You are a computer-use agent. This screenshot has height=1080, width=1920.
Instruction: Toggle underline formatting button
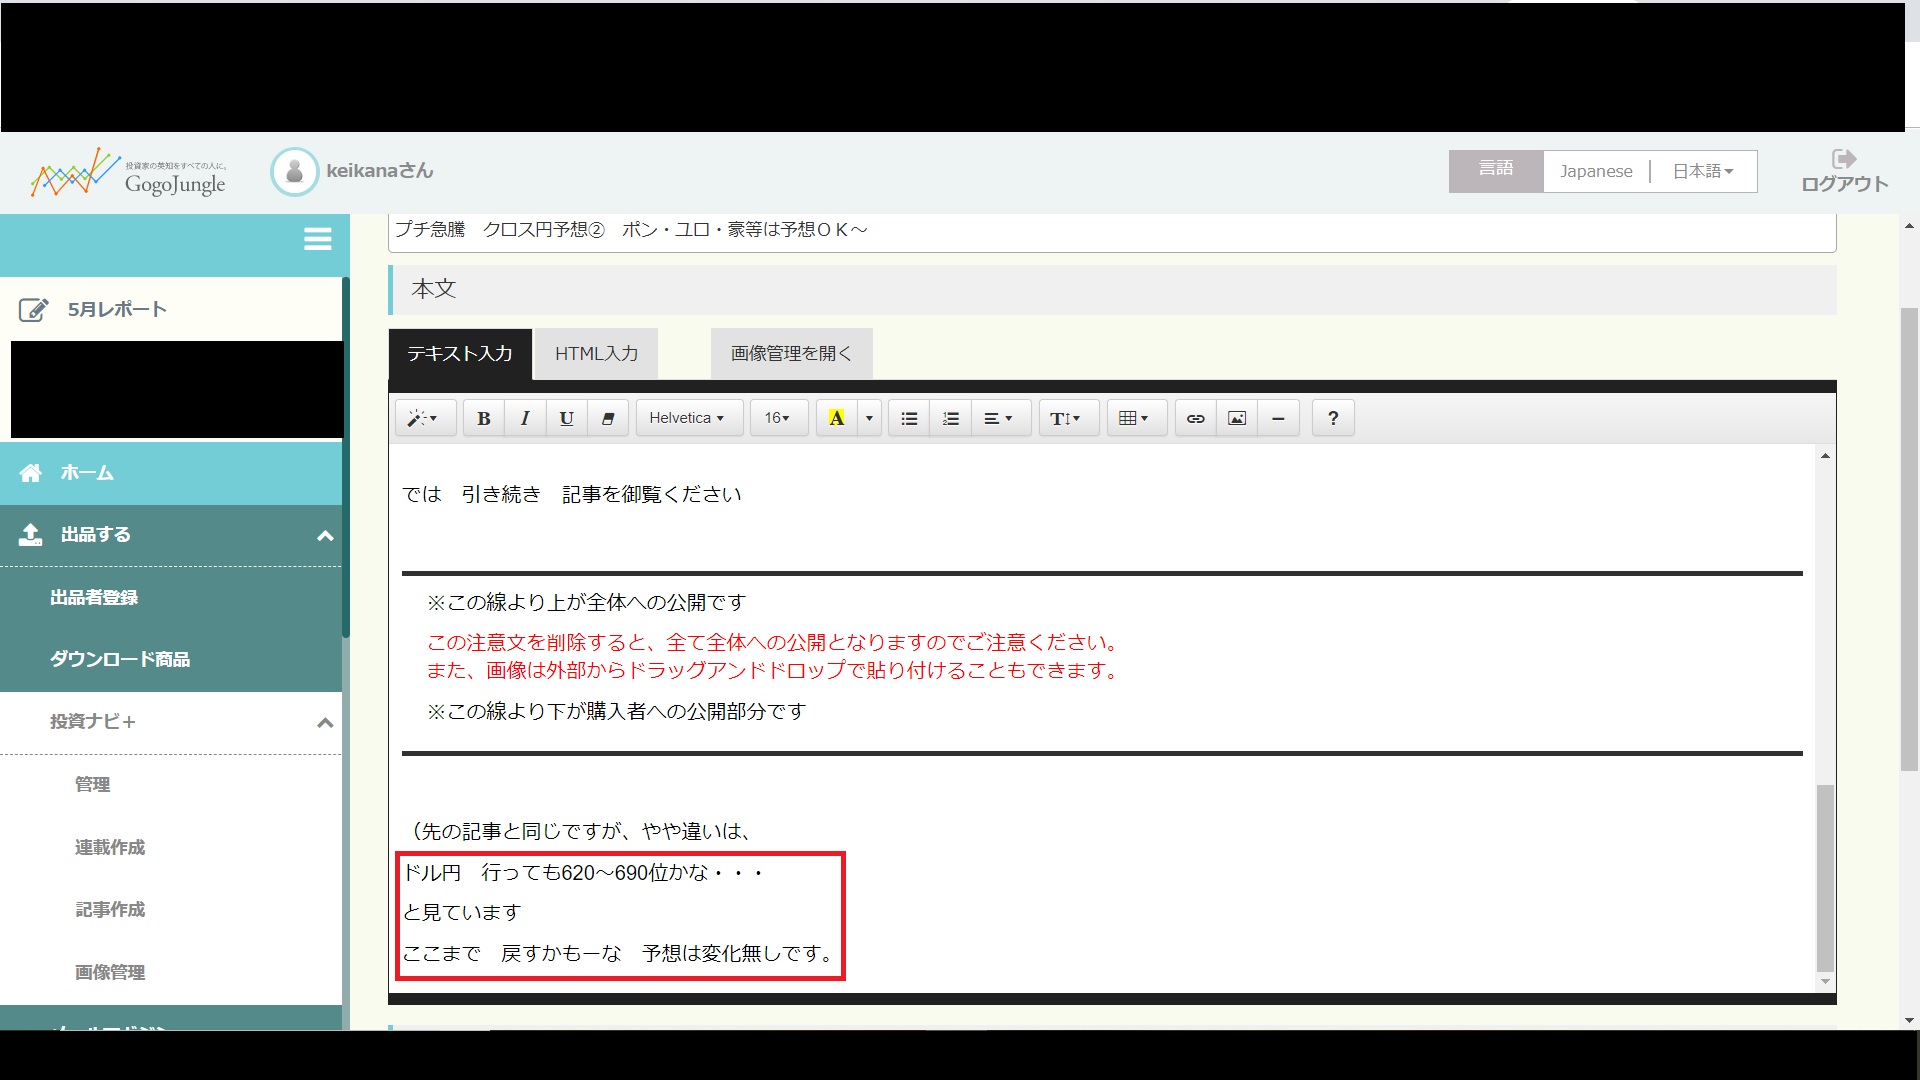click(566, 418)
